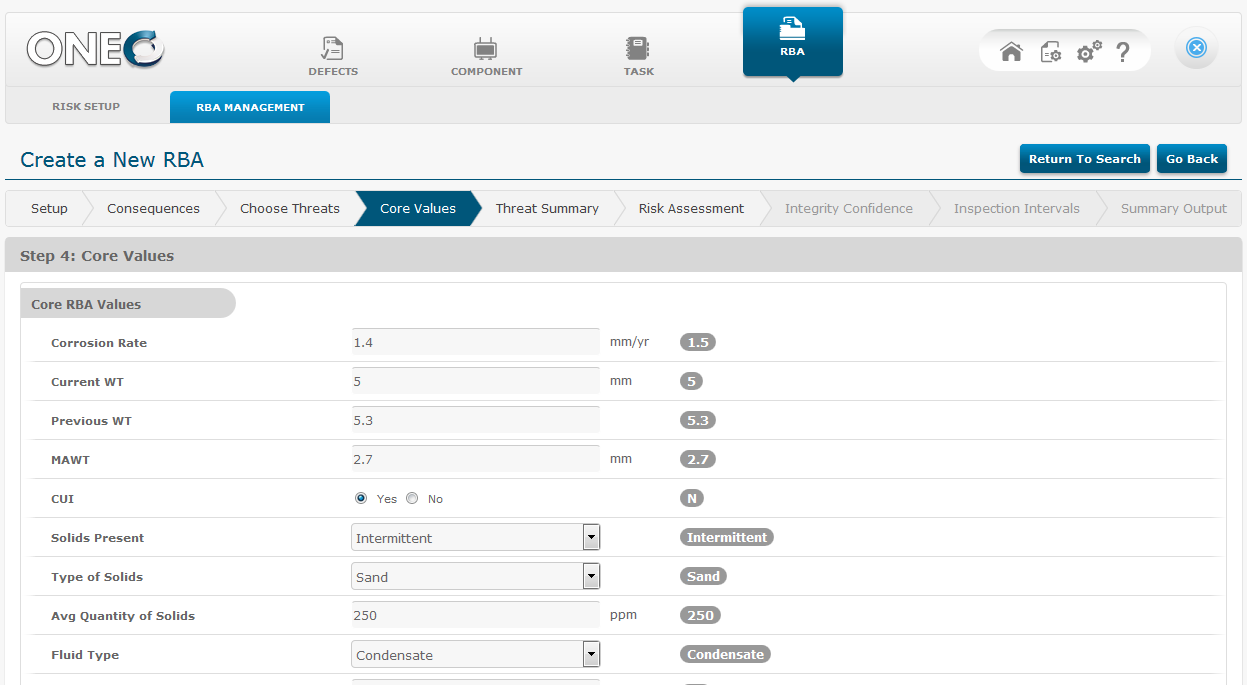Open the settings gears icon

[1088, 52]
